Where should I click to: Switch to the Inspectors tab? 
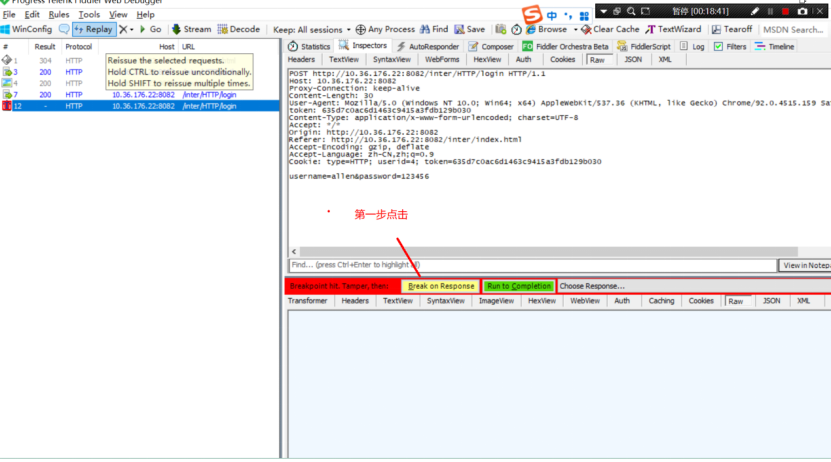(x=363, y=46)
